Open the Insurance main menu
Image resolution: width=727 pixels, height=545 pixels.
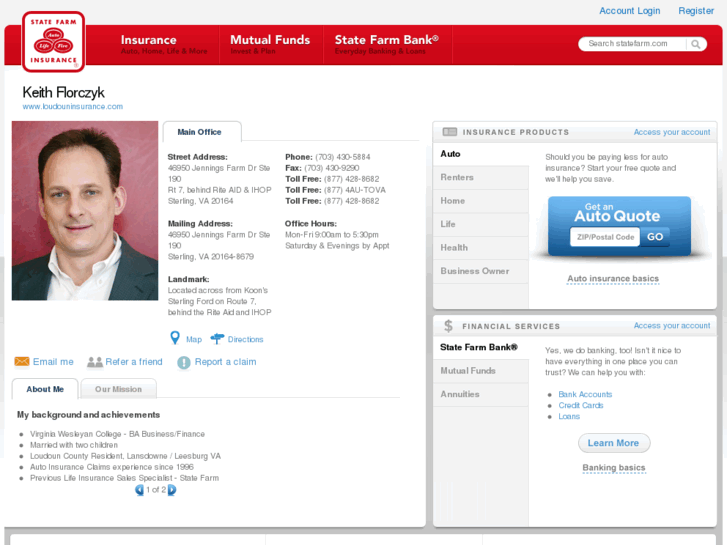tap(164, 45)
